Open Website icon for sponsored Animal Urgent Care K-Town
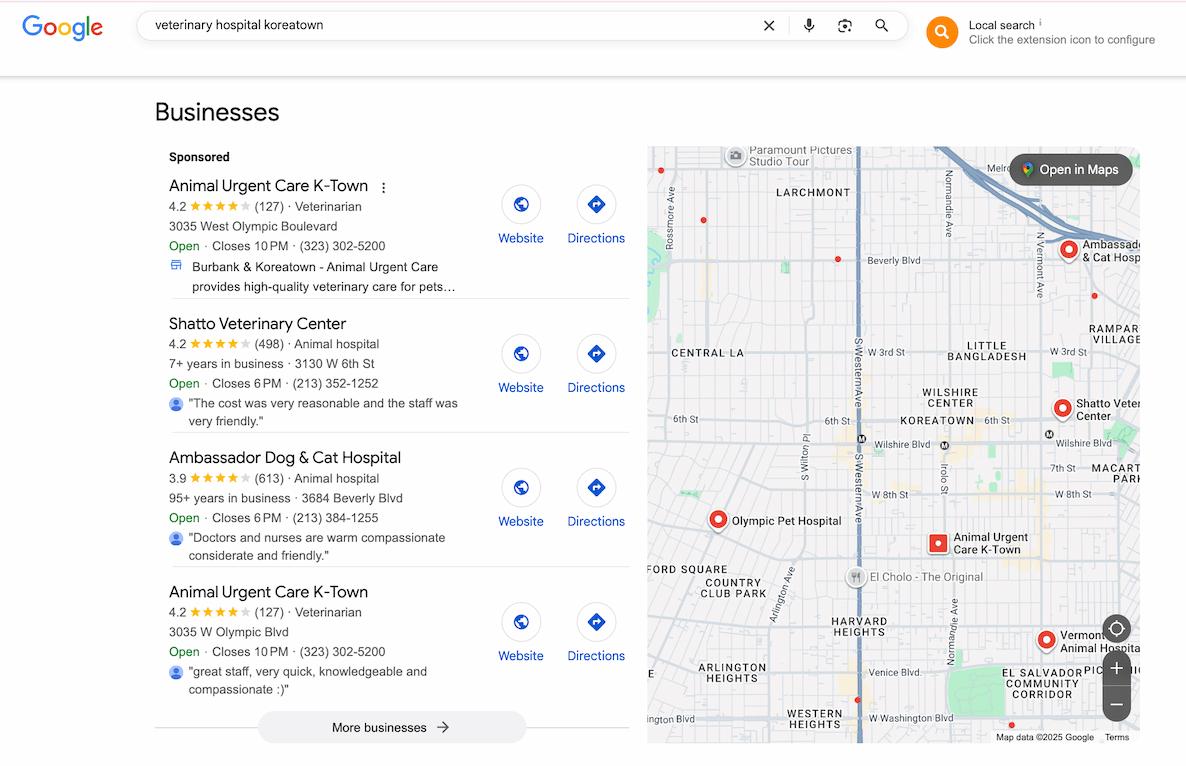The image size is (1186, 766). click(x=521, y=204)
